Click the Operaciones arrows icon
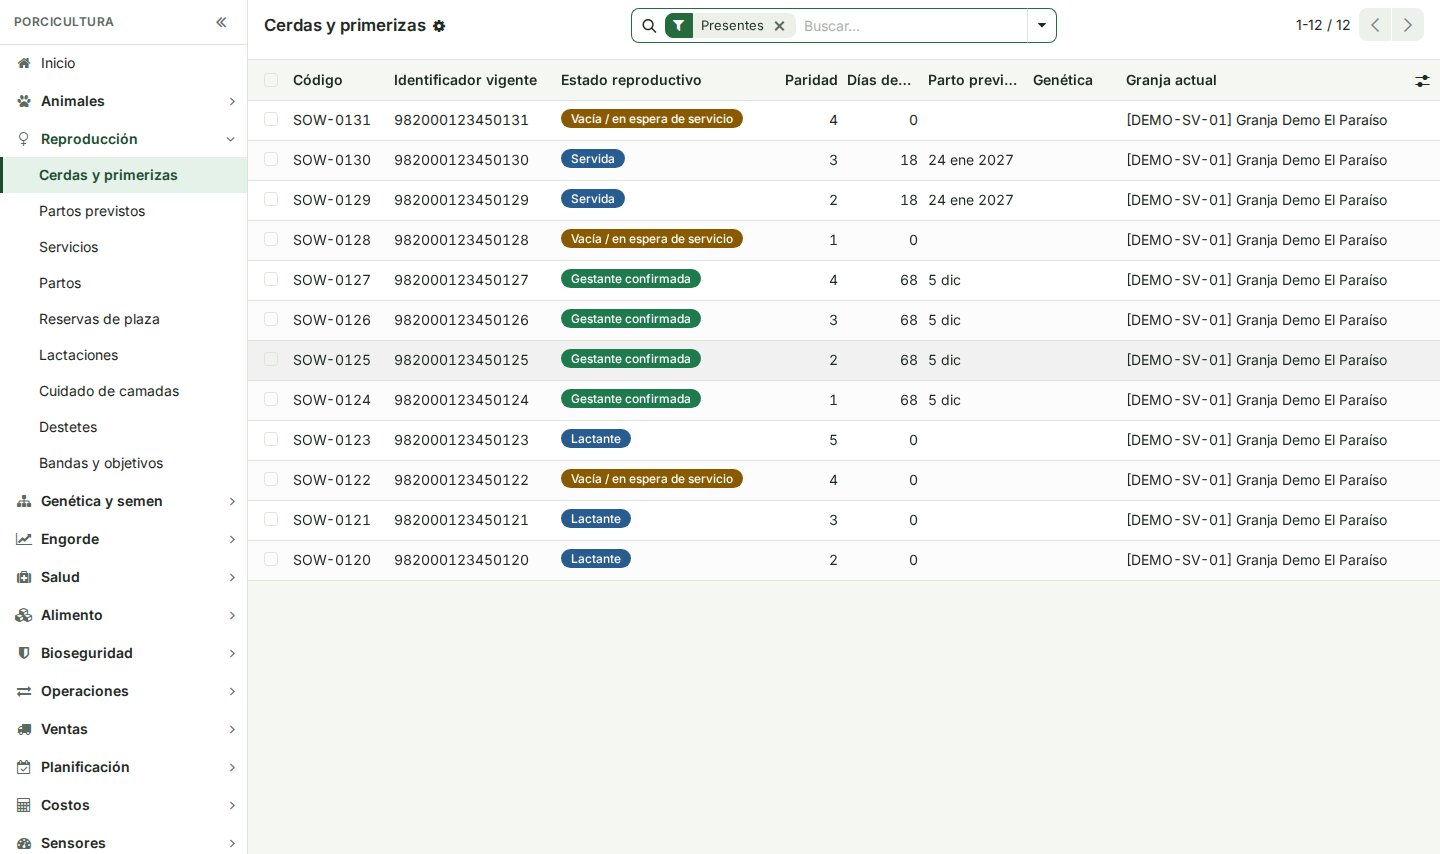 (24, 691)
